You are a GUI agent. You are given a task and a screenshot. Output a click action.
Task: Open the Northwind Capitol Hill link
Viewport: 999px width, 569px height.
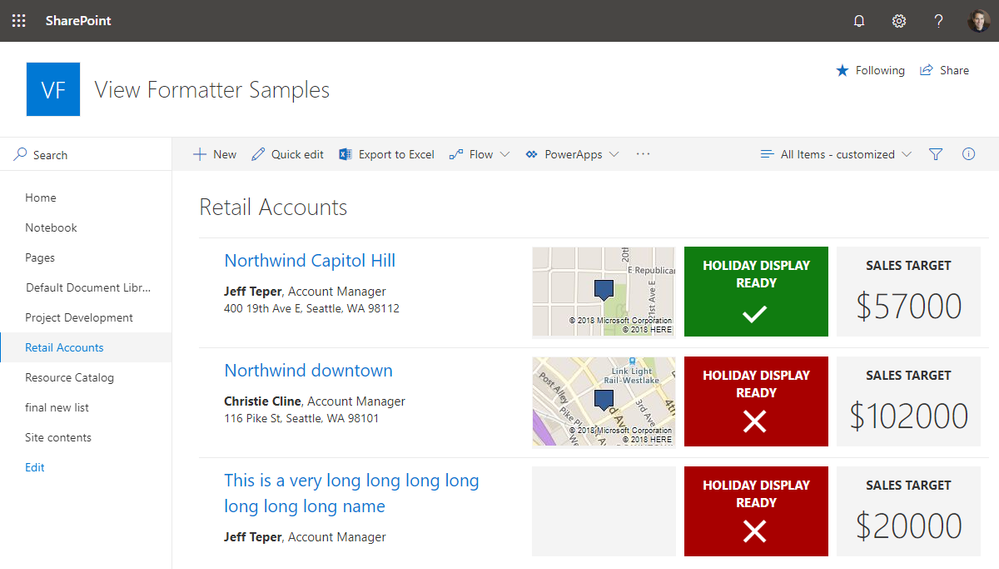310,261
